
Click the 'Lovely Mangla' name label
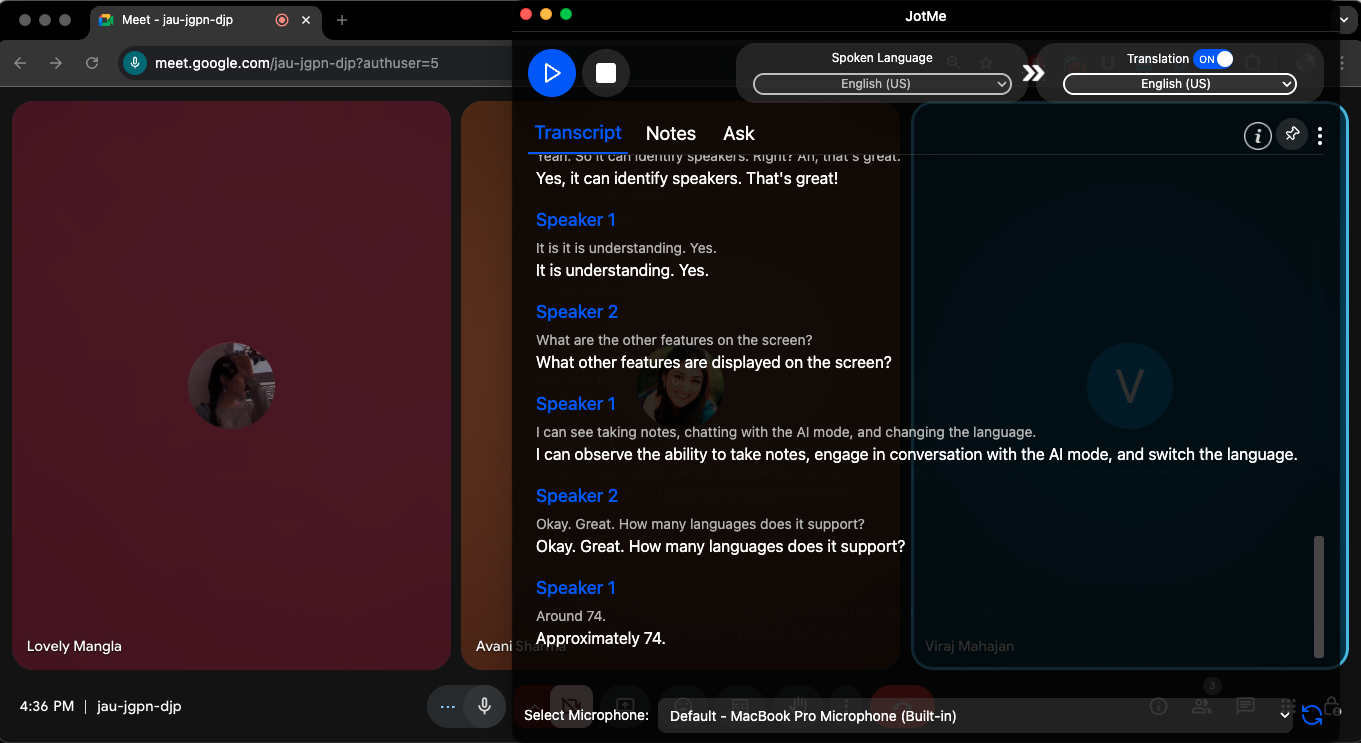click(74, 646)
